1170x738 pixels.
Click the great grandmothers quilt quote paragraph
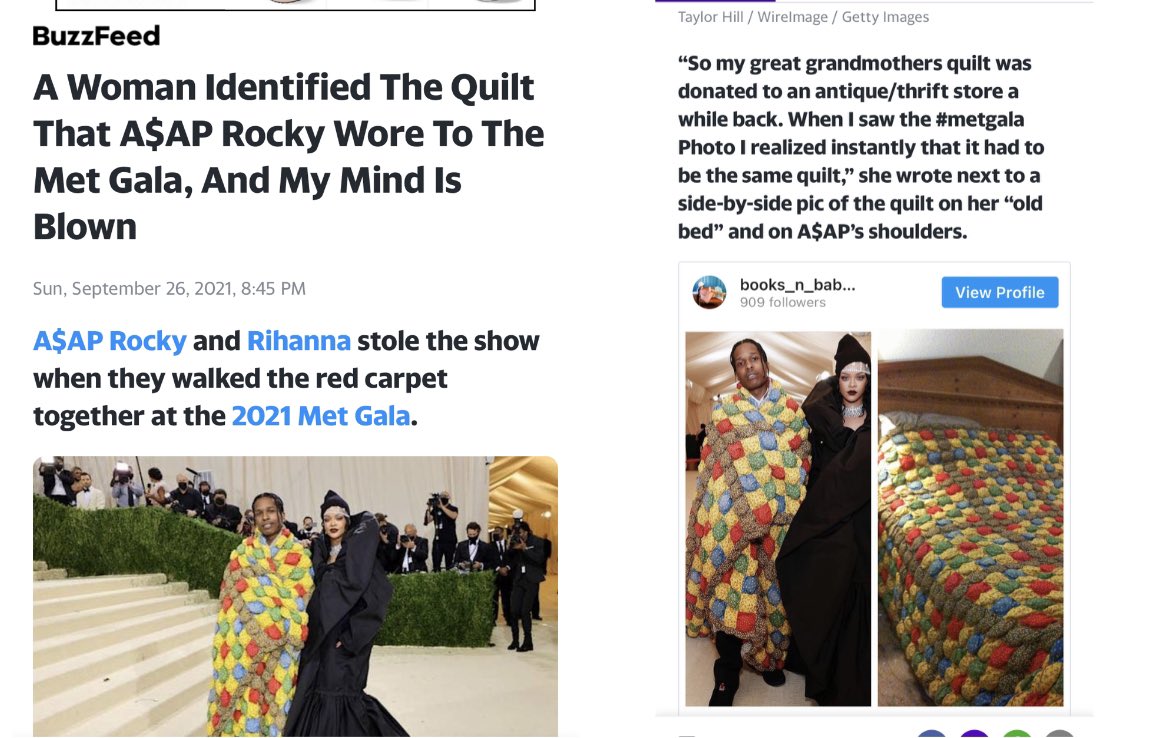[x=861, y=147]
